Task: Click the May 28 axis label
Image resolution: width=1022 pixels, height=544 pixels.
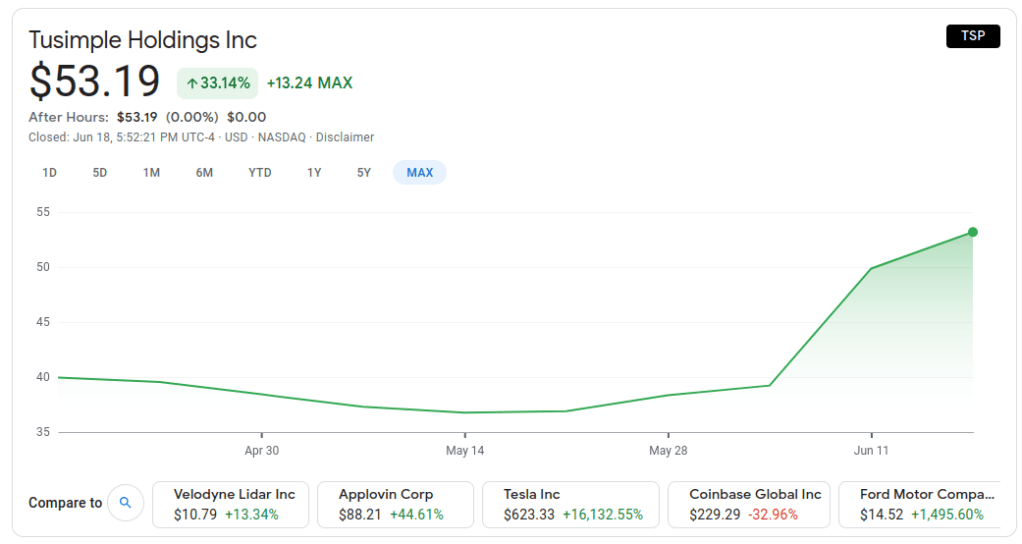Action: 668,450
